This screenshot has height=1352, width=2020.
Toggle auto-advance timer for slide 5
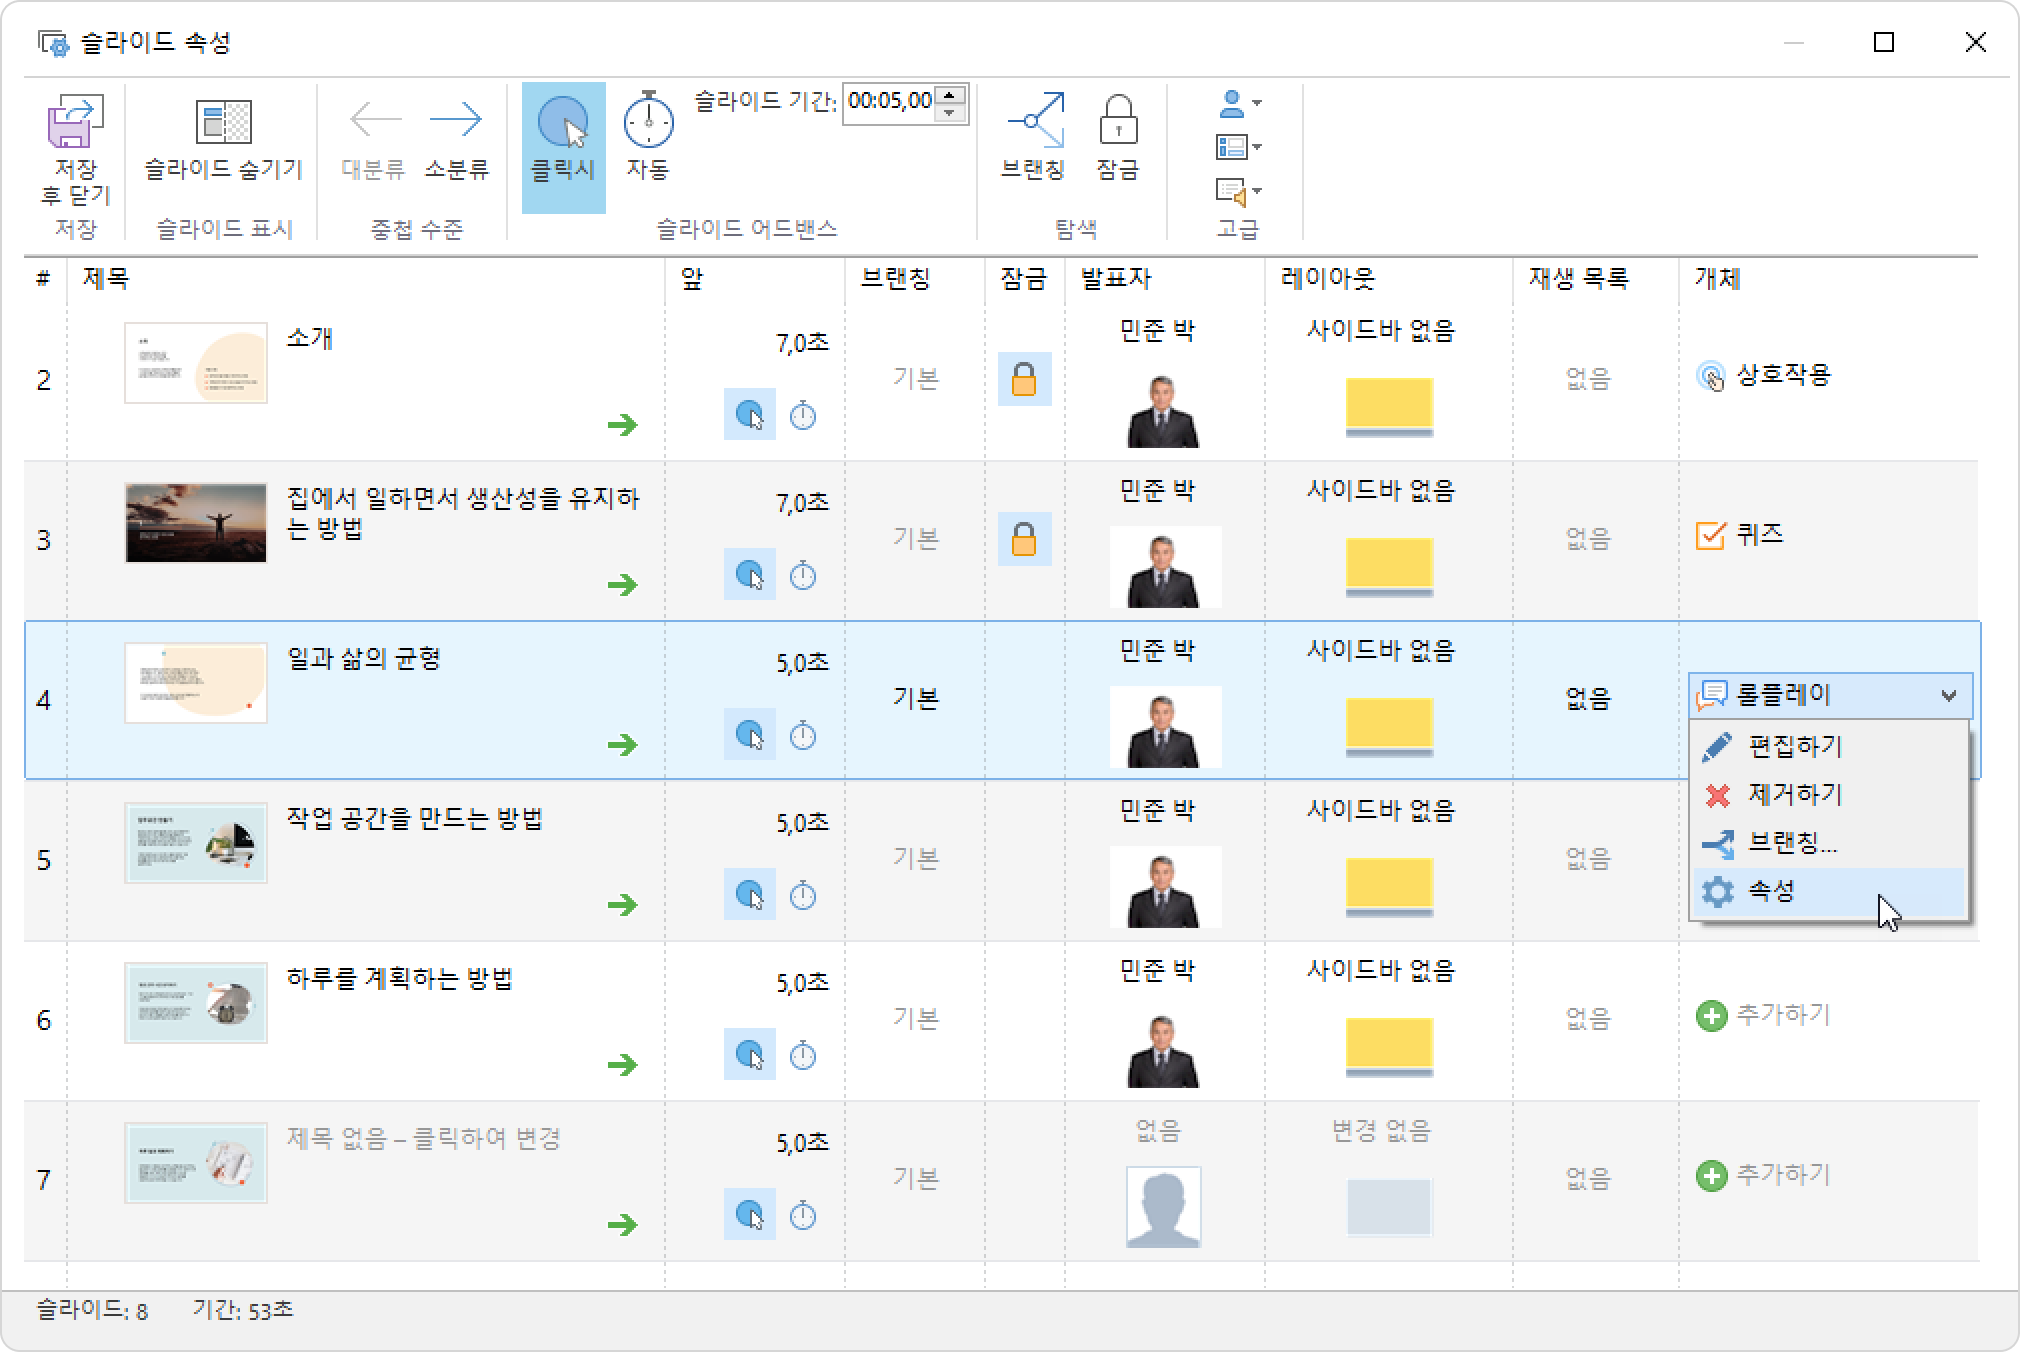803,896
